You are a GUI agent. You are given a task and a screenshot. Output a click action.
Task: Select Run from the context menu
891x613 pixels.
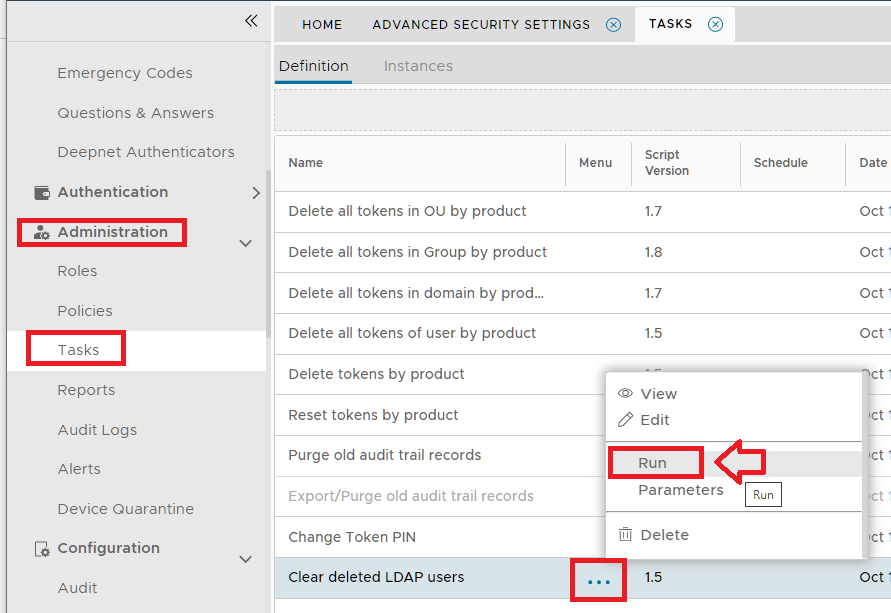click(653, 463)
